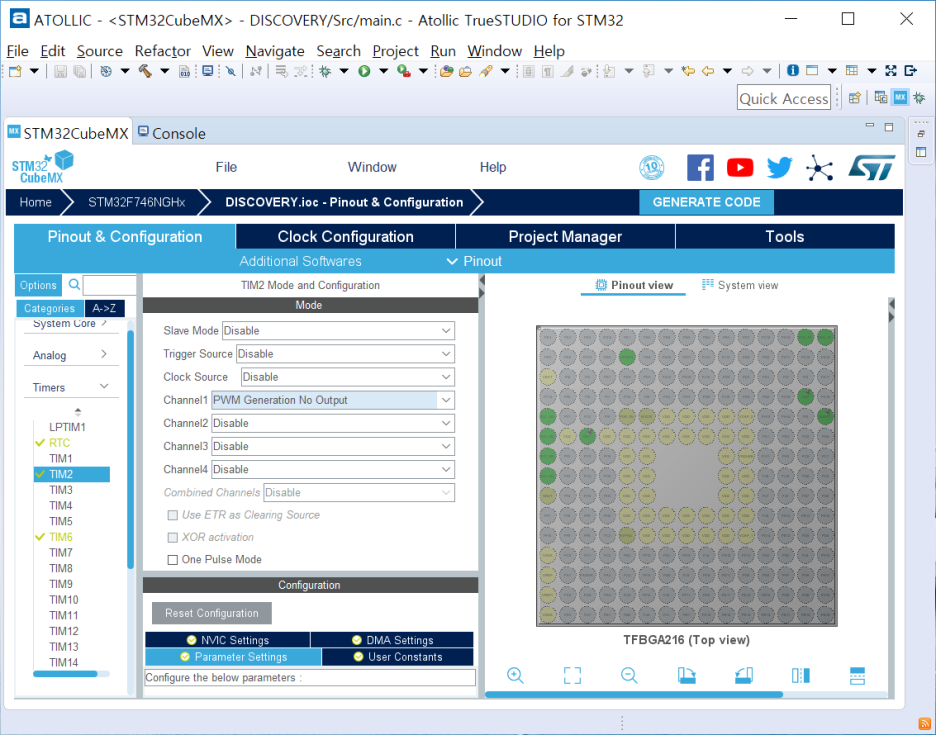
Task: Click the exit/logout toolbar icon
Action: pos(911,70)
